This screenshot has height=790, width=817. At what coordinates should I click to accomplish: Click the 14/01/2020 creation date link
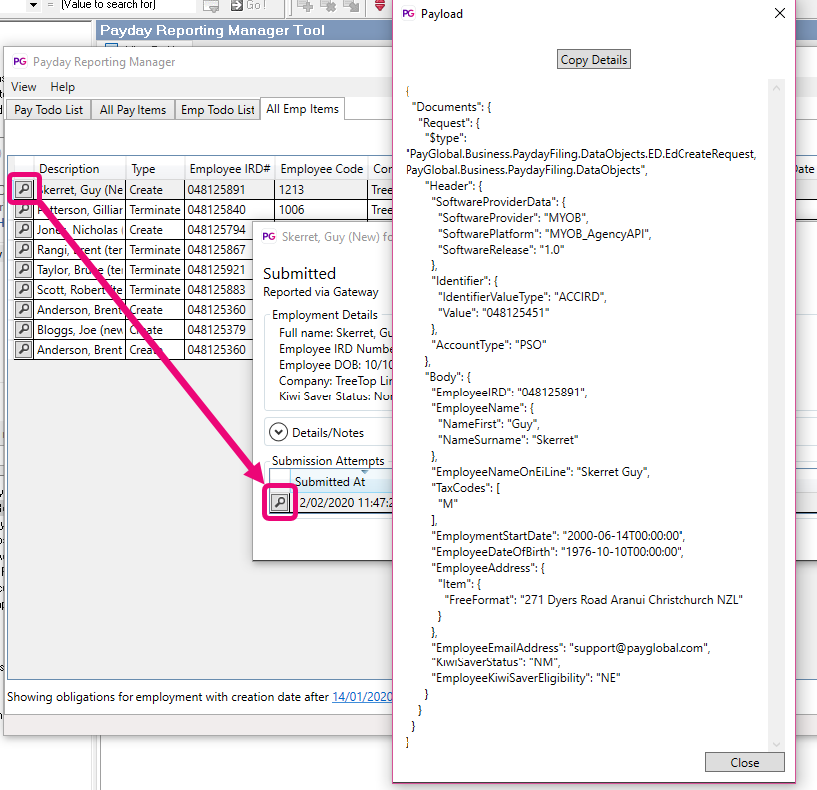362,696
